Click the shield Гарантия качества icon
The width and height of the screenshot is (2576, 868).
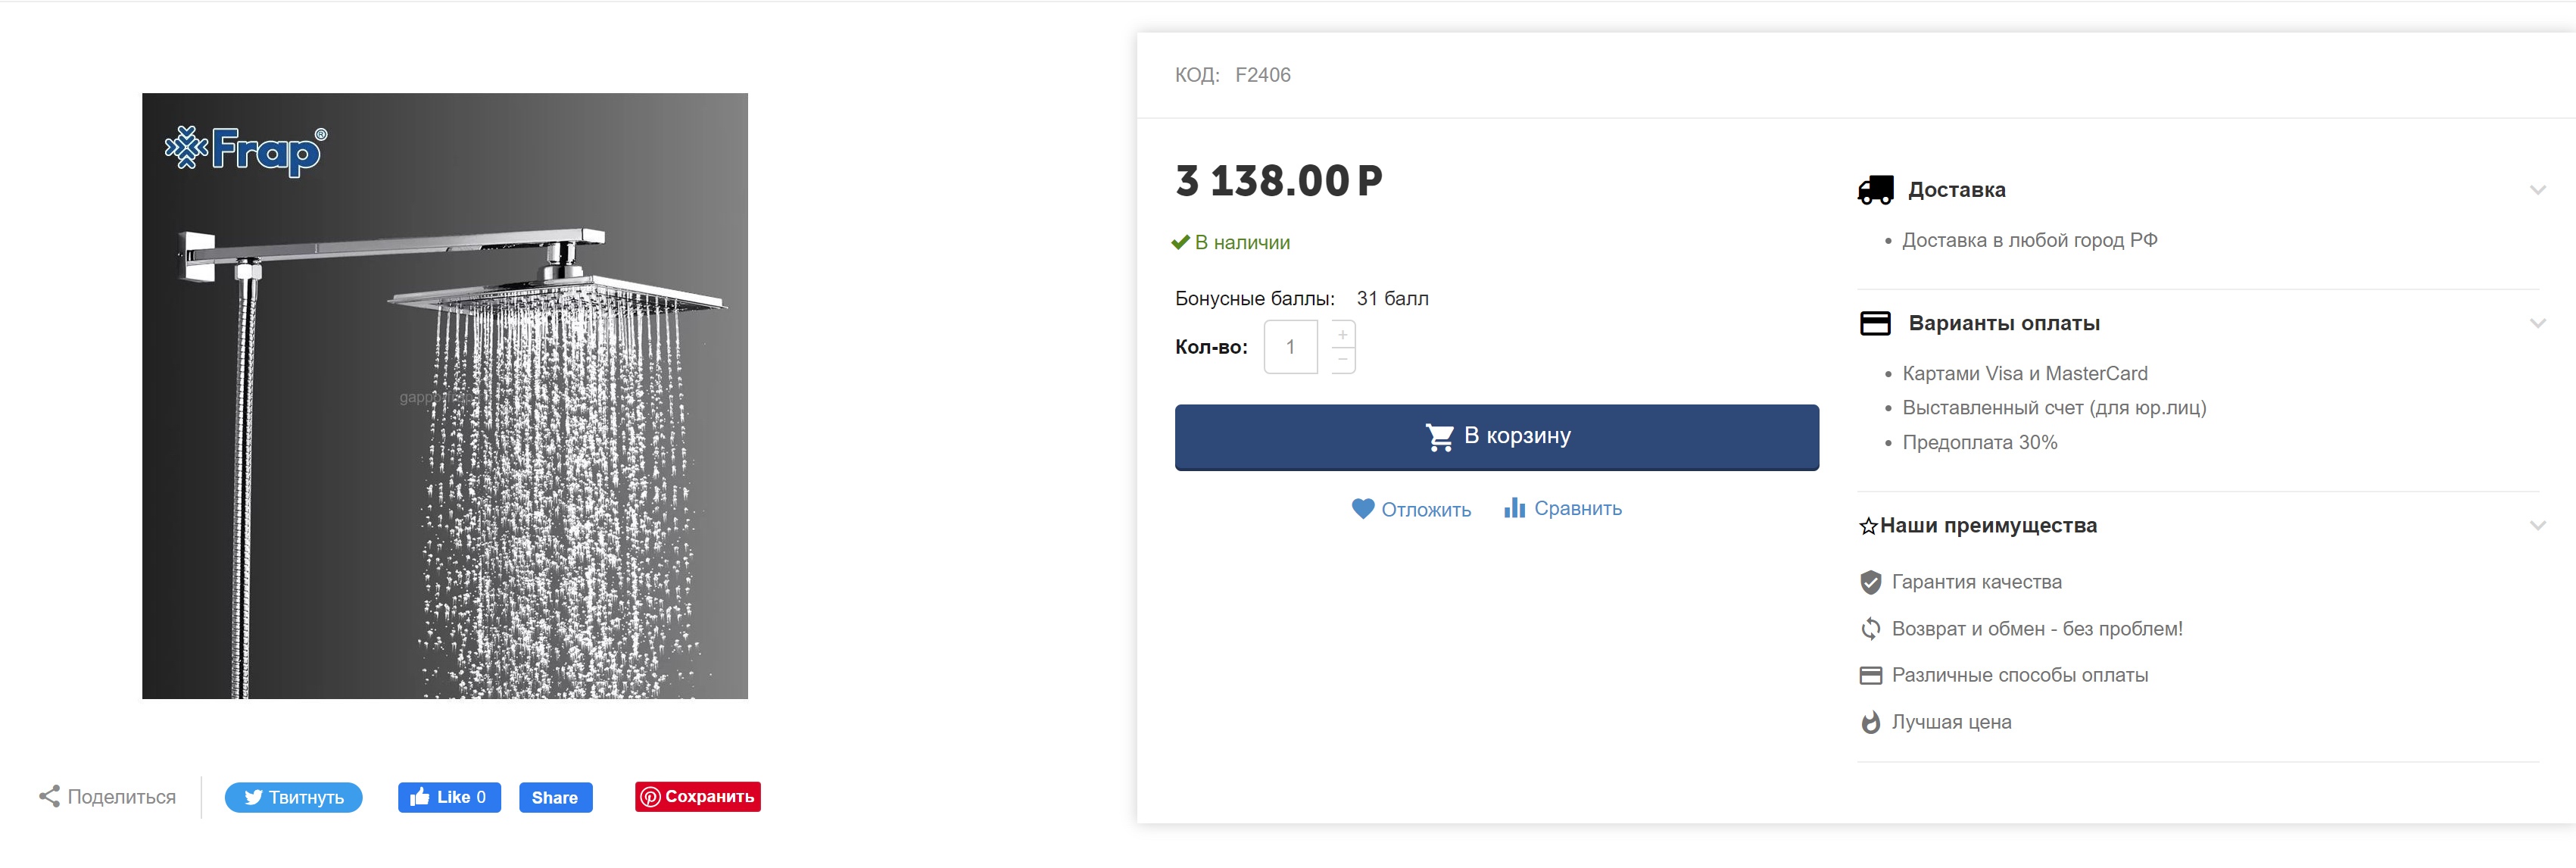1871,582
